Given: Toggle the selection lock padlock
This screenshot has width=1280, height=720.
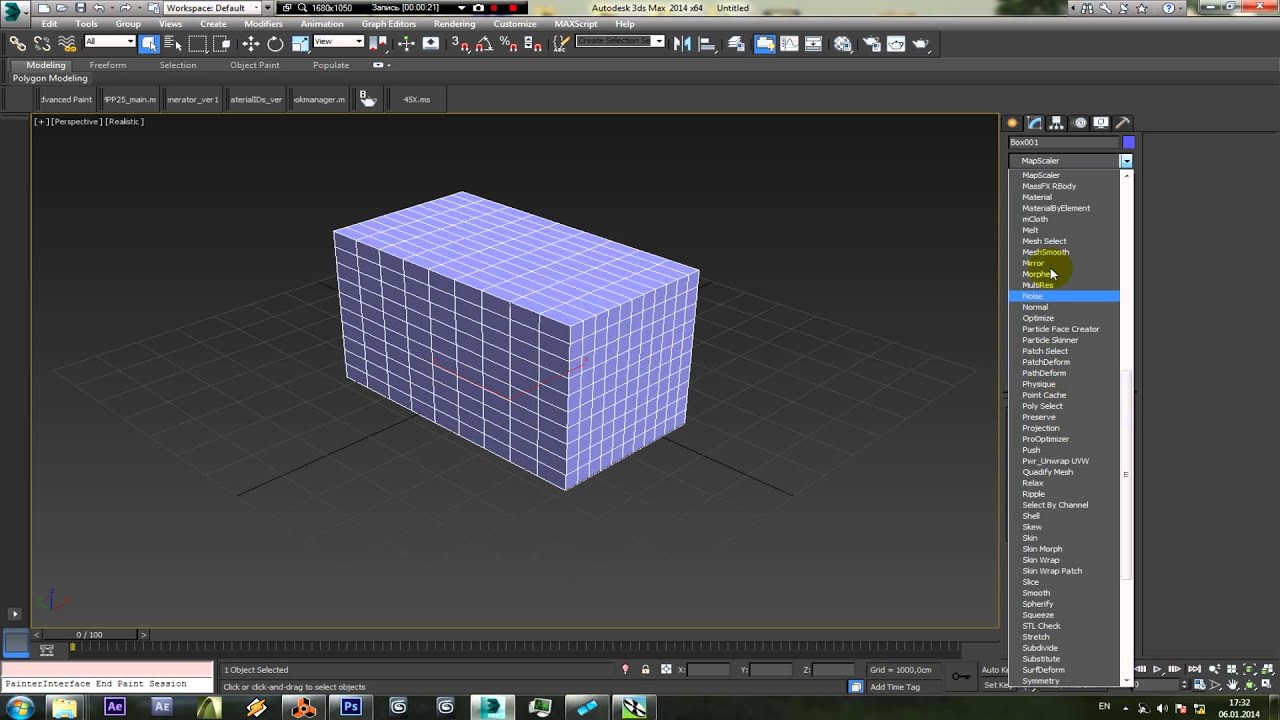Looking at the screenshot, I should click(646, 670).
